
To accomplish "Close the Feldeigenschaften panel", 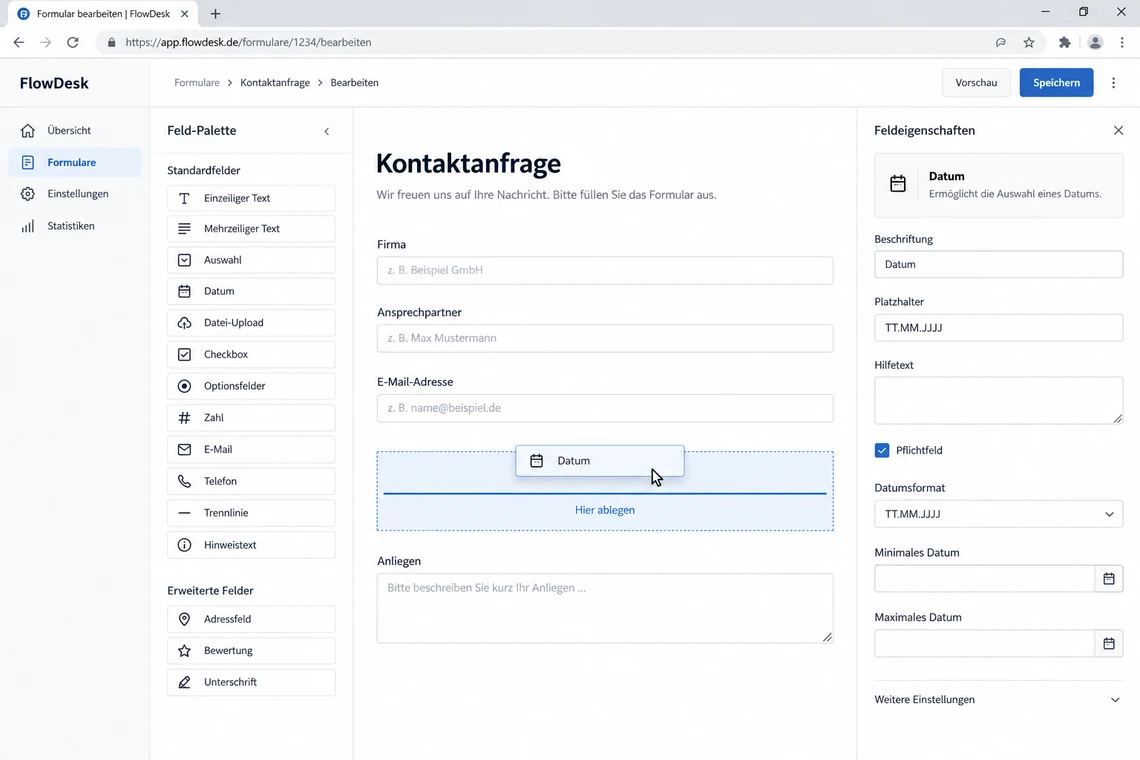I will coord(1118,130).
